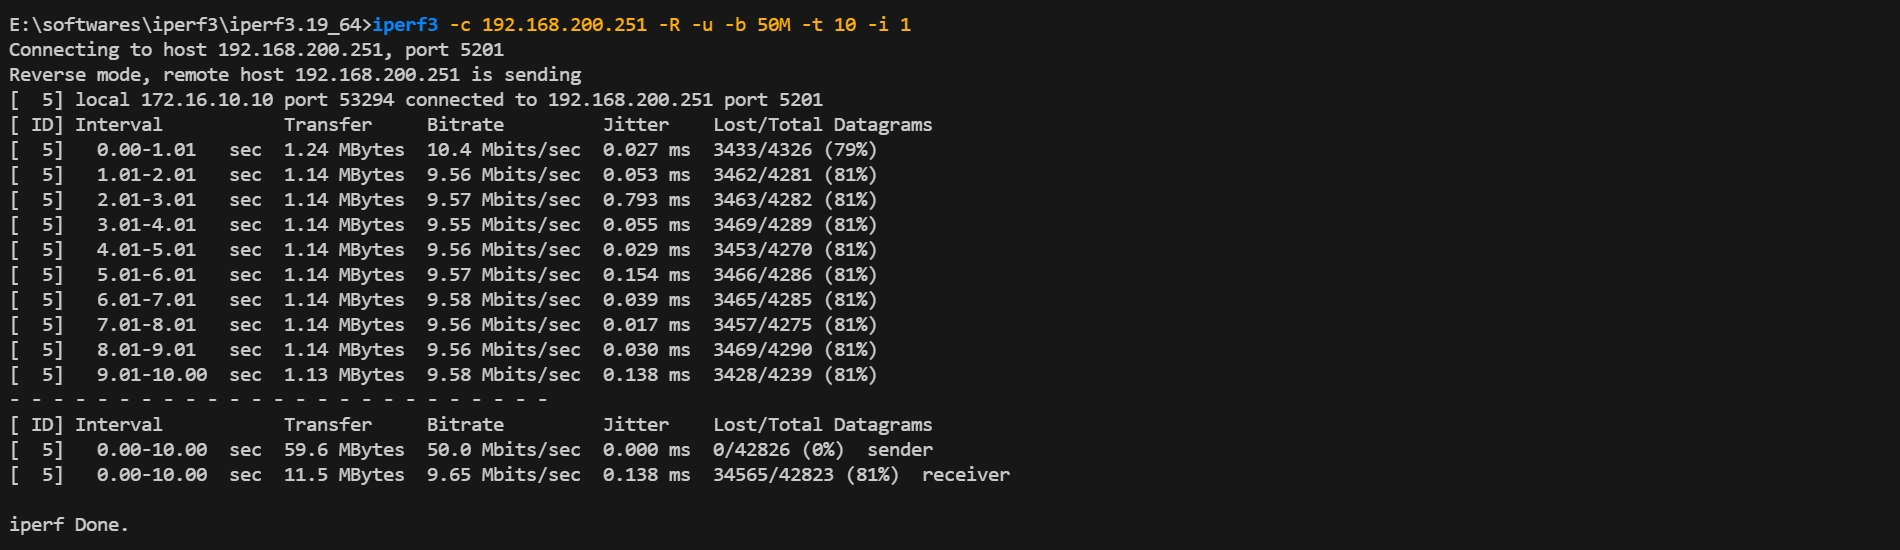Click the 'receiver' summary label
The height and width of the screenshot is (550, 1900).
click(965, 475)
